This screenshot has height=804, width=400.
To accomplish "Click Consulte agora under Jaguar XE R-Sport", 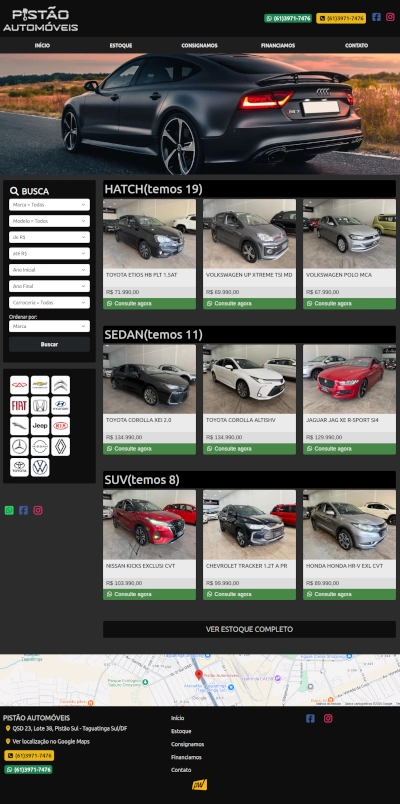I will click(349, 449).
